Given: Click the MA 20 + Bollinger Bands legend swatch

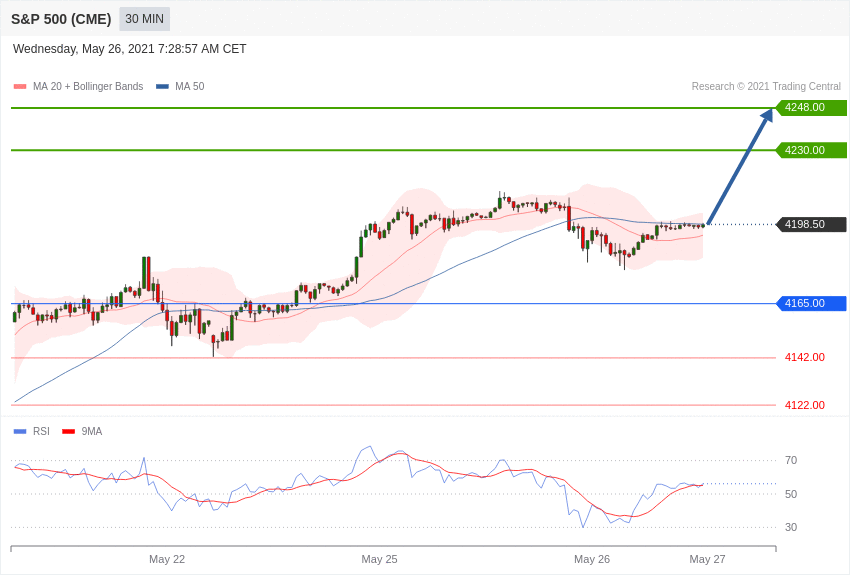Looking at the screenshot, I should [x=20, y=87].
